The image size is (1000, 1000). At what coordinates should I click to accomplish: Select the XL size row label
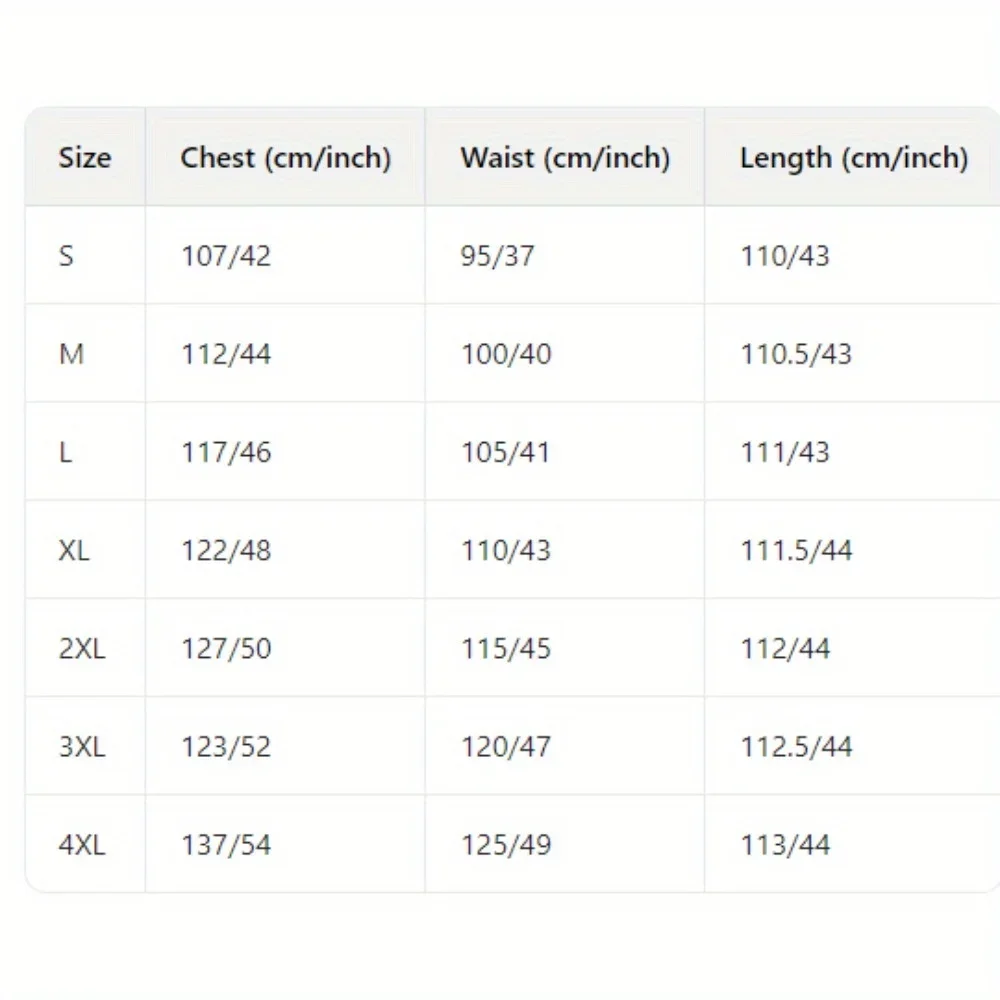74,550
